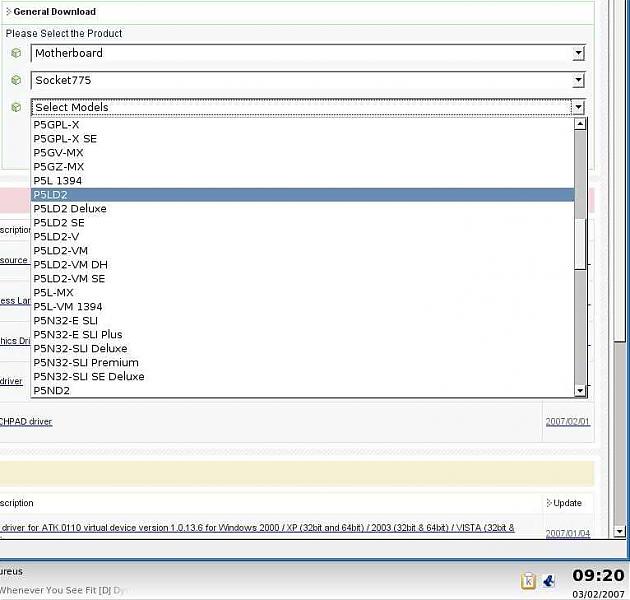Click the dropdown list scroll-up arrow

(580, 125)
